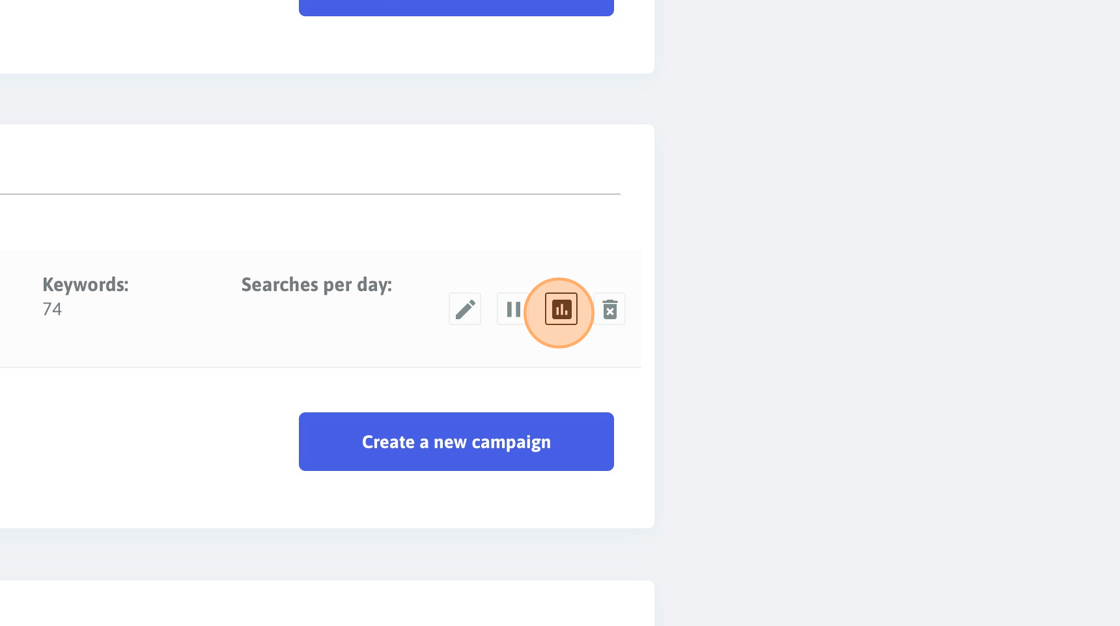The height and width of the screenshot is (626, 1120).
Task: Click the partially visible blue button at top
Action: coord(456,7)
